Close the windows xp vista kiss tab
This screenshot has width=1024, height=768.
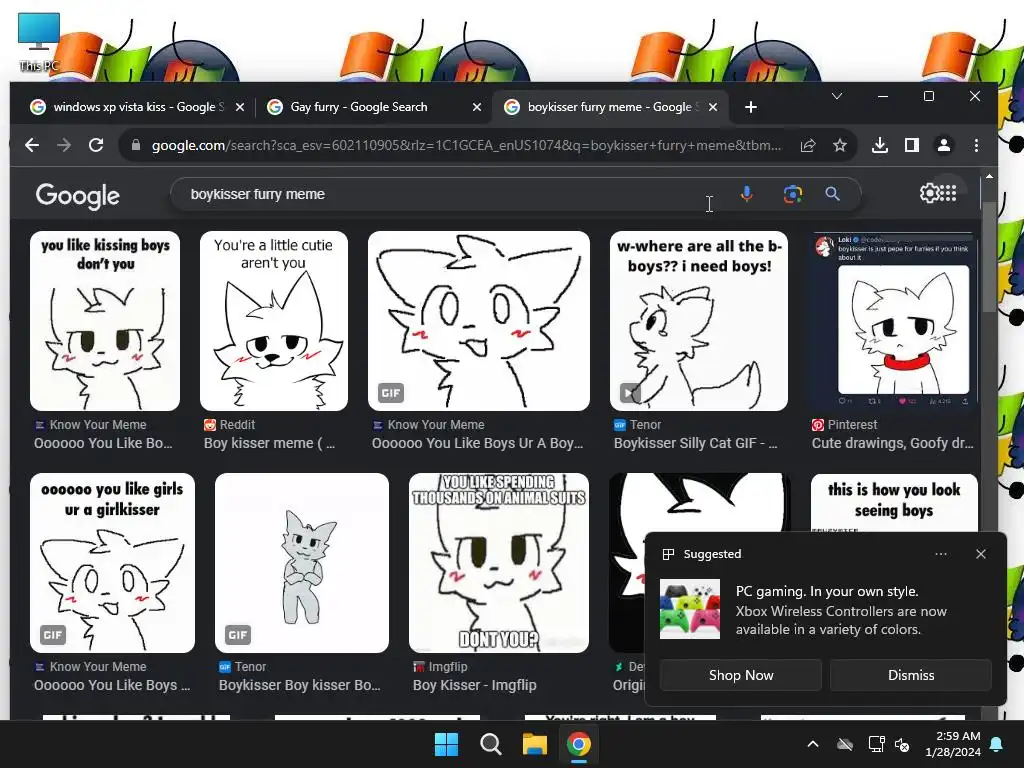pyautogui.click(x=240, y=107)
